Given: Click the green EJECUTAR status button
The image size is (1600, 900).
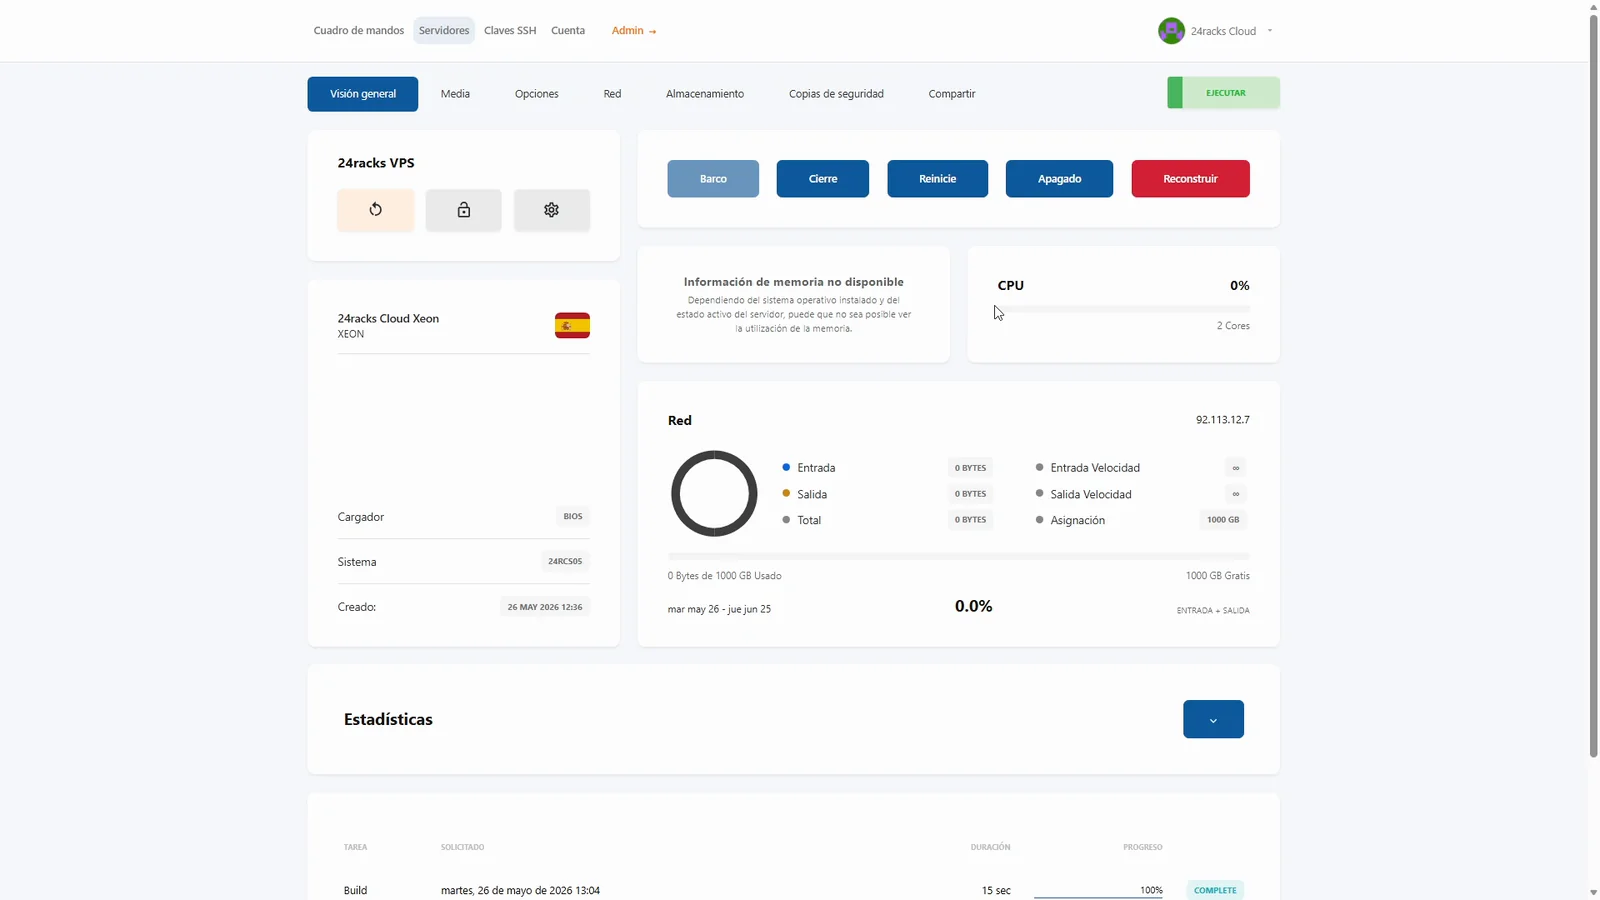Looking at the screenshot, I should click(x=1223, y=93).
